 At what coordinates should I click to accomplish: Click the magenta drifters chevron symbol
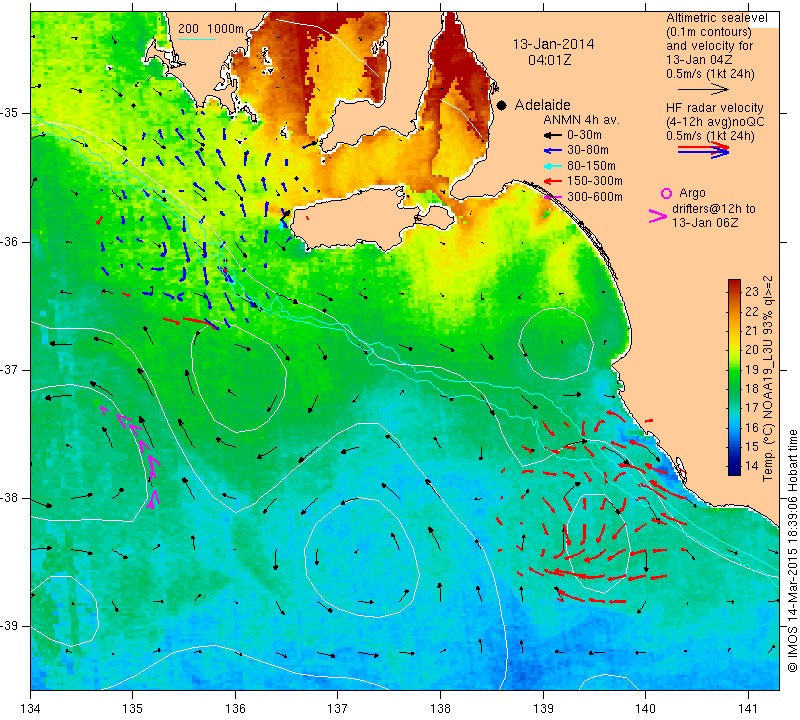[x=657, y=216]
